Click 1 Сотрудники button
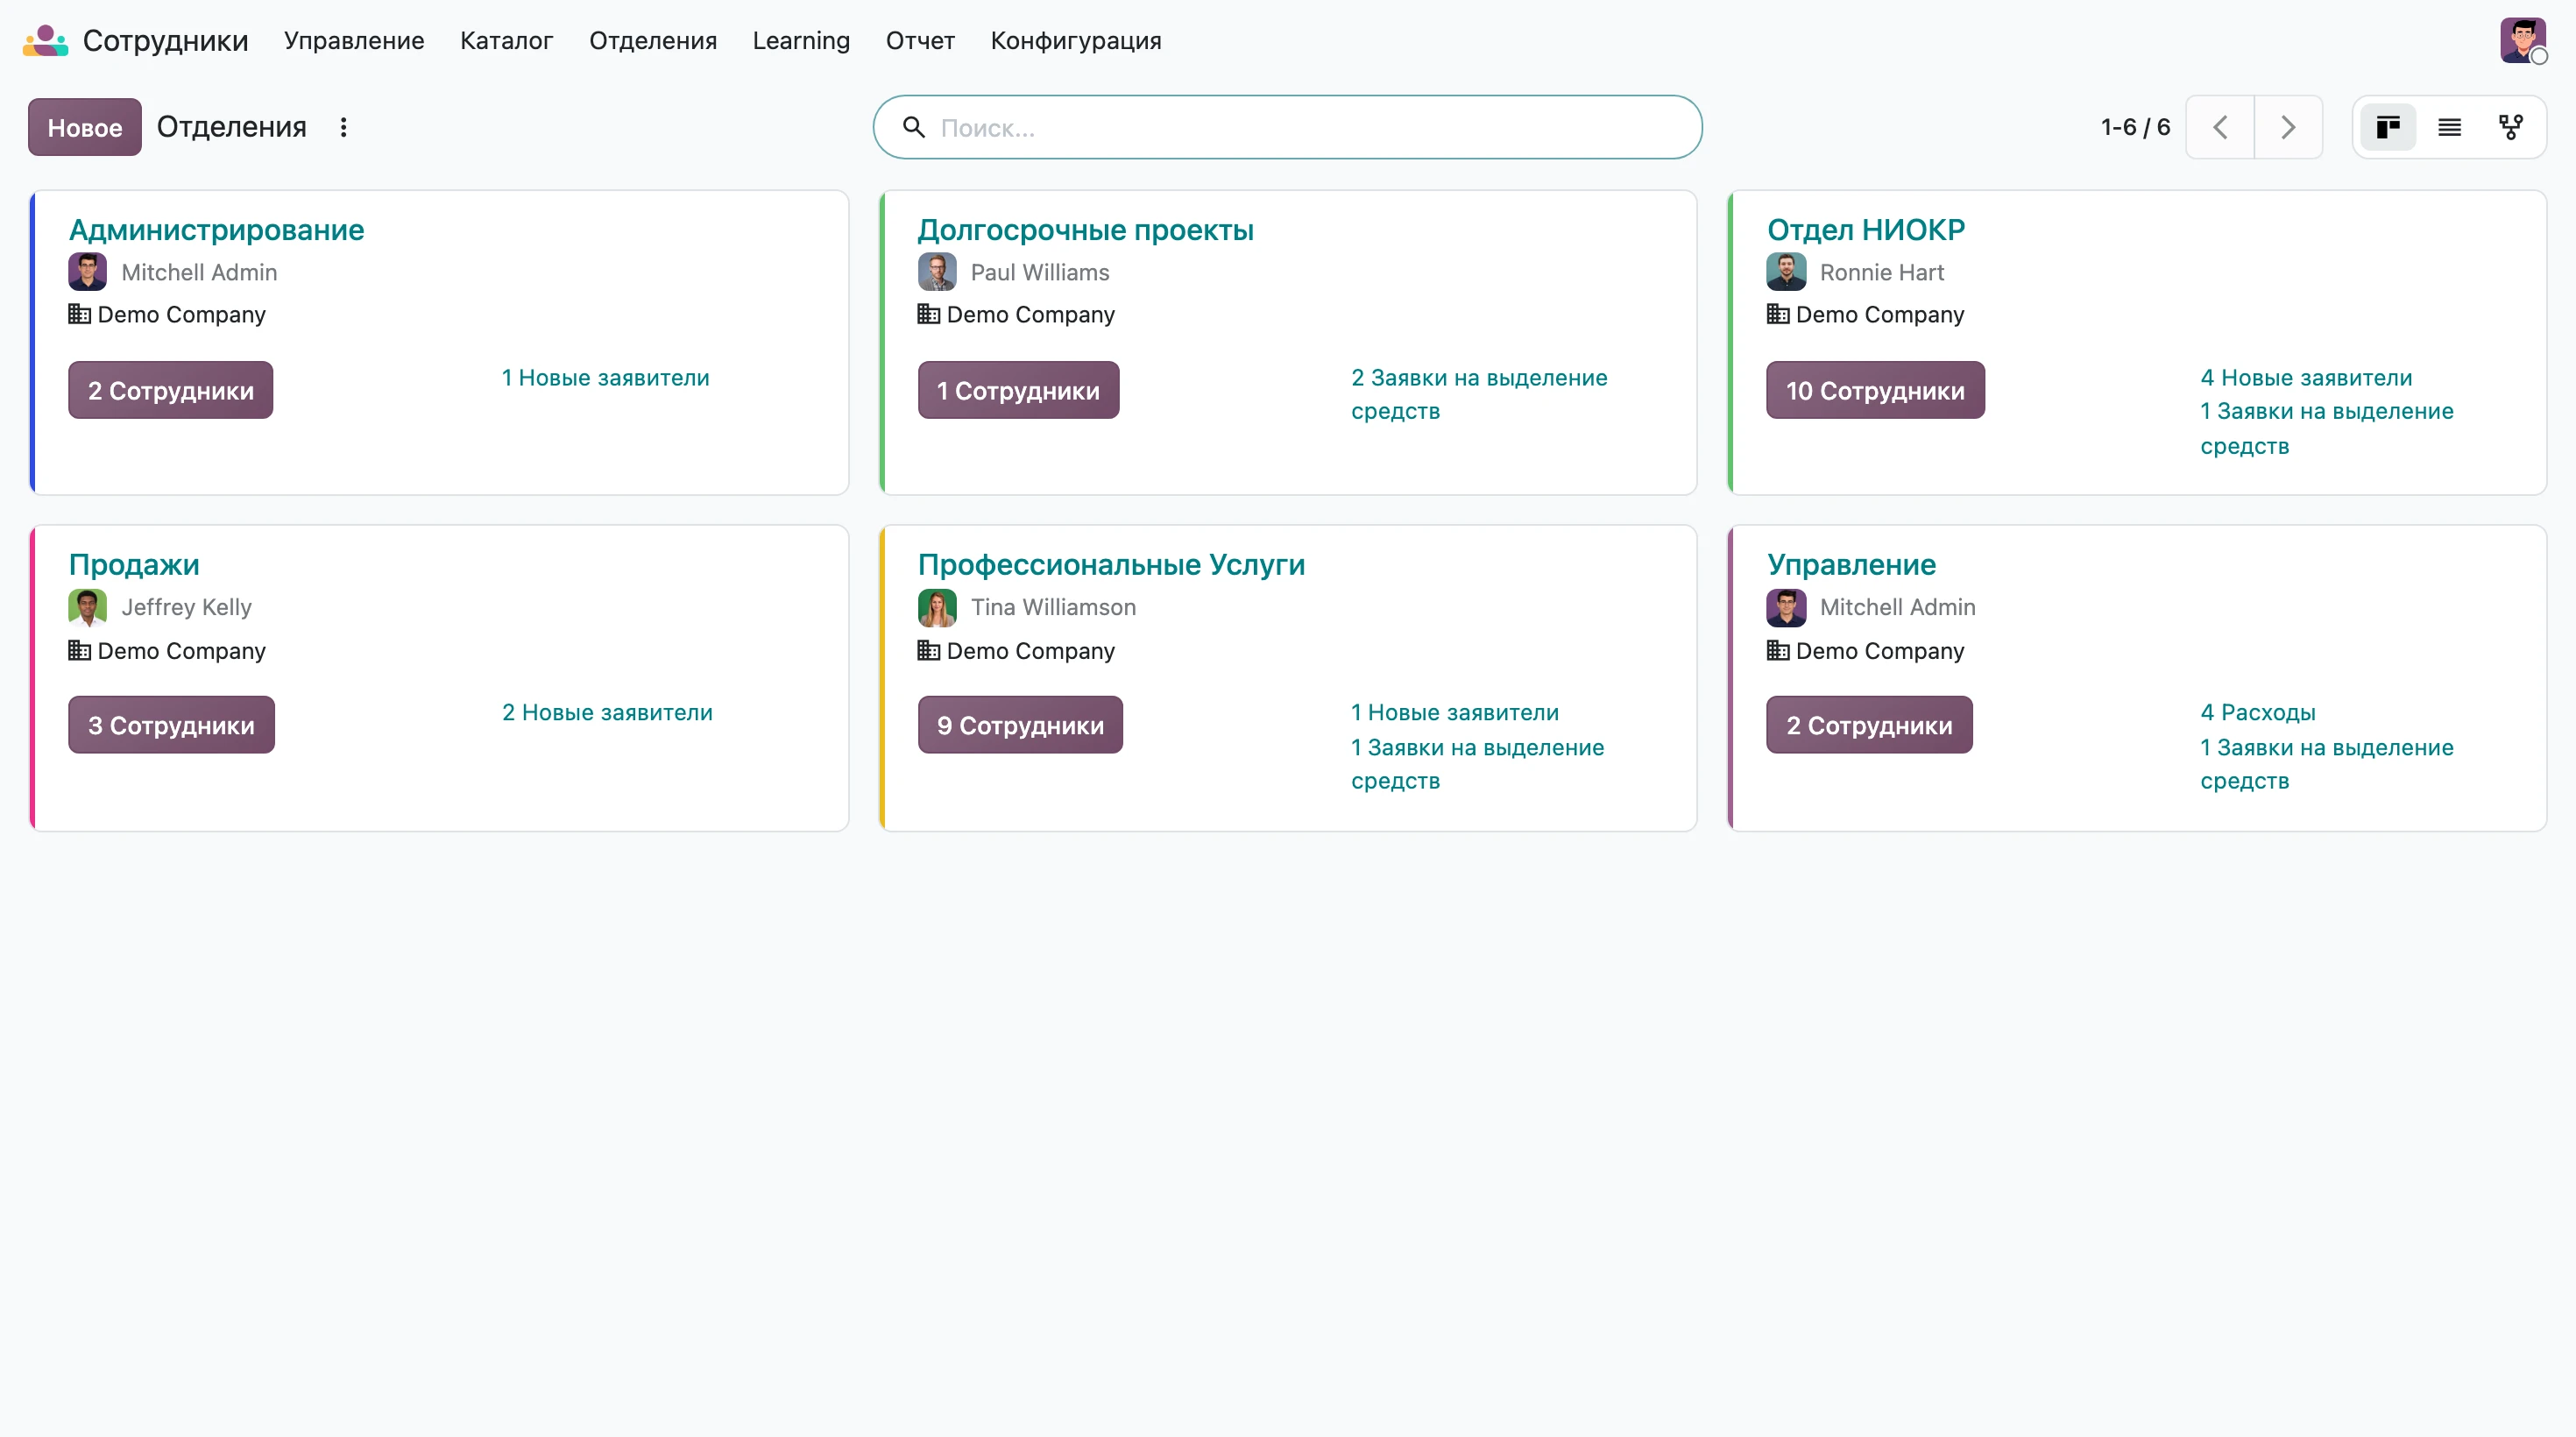The height and width of the screenshot is (1437, 2576). [1018, 390]
